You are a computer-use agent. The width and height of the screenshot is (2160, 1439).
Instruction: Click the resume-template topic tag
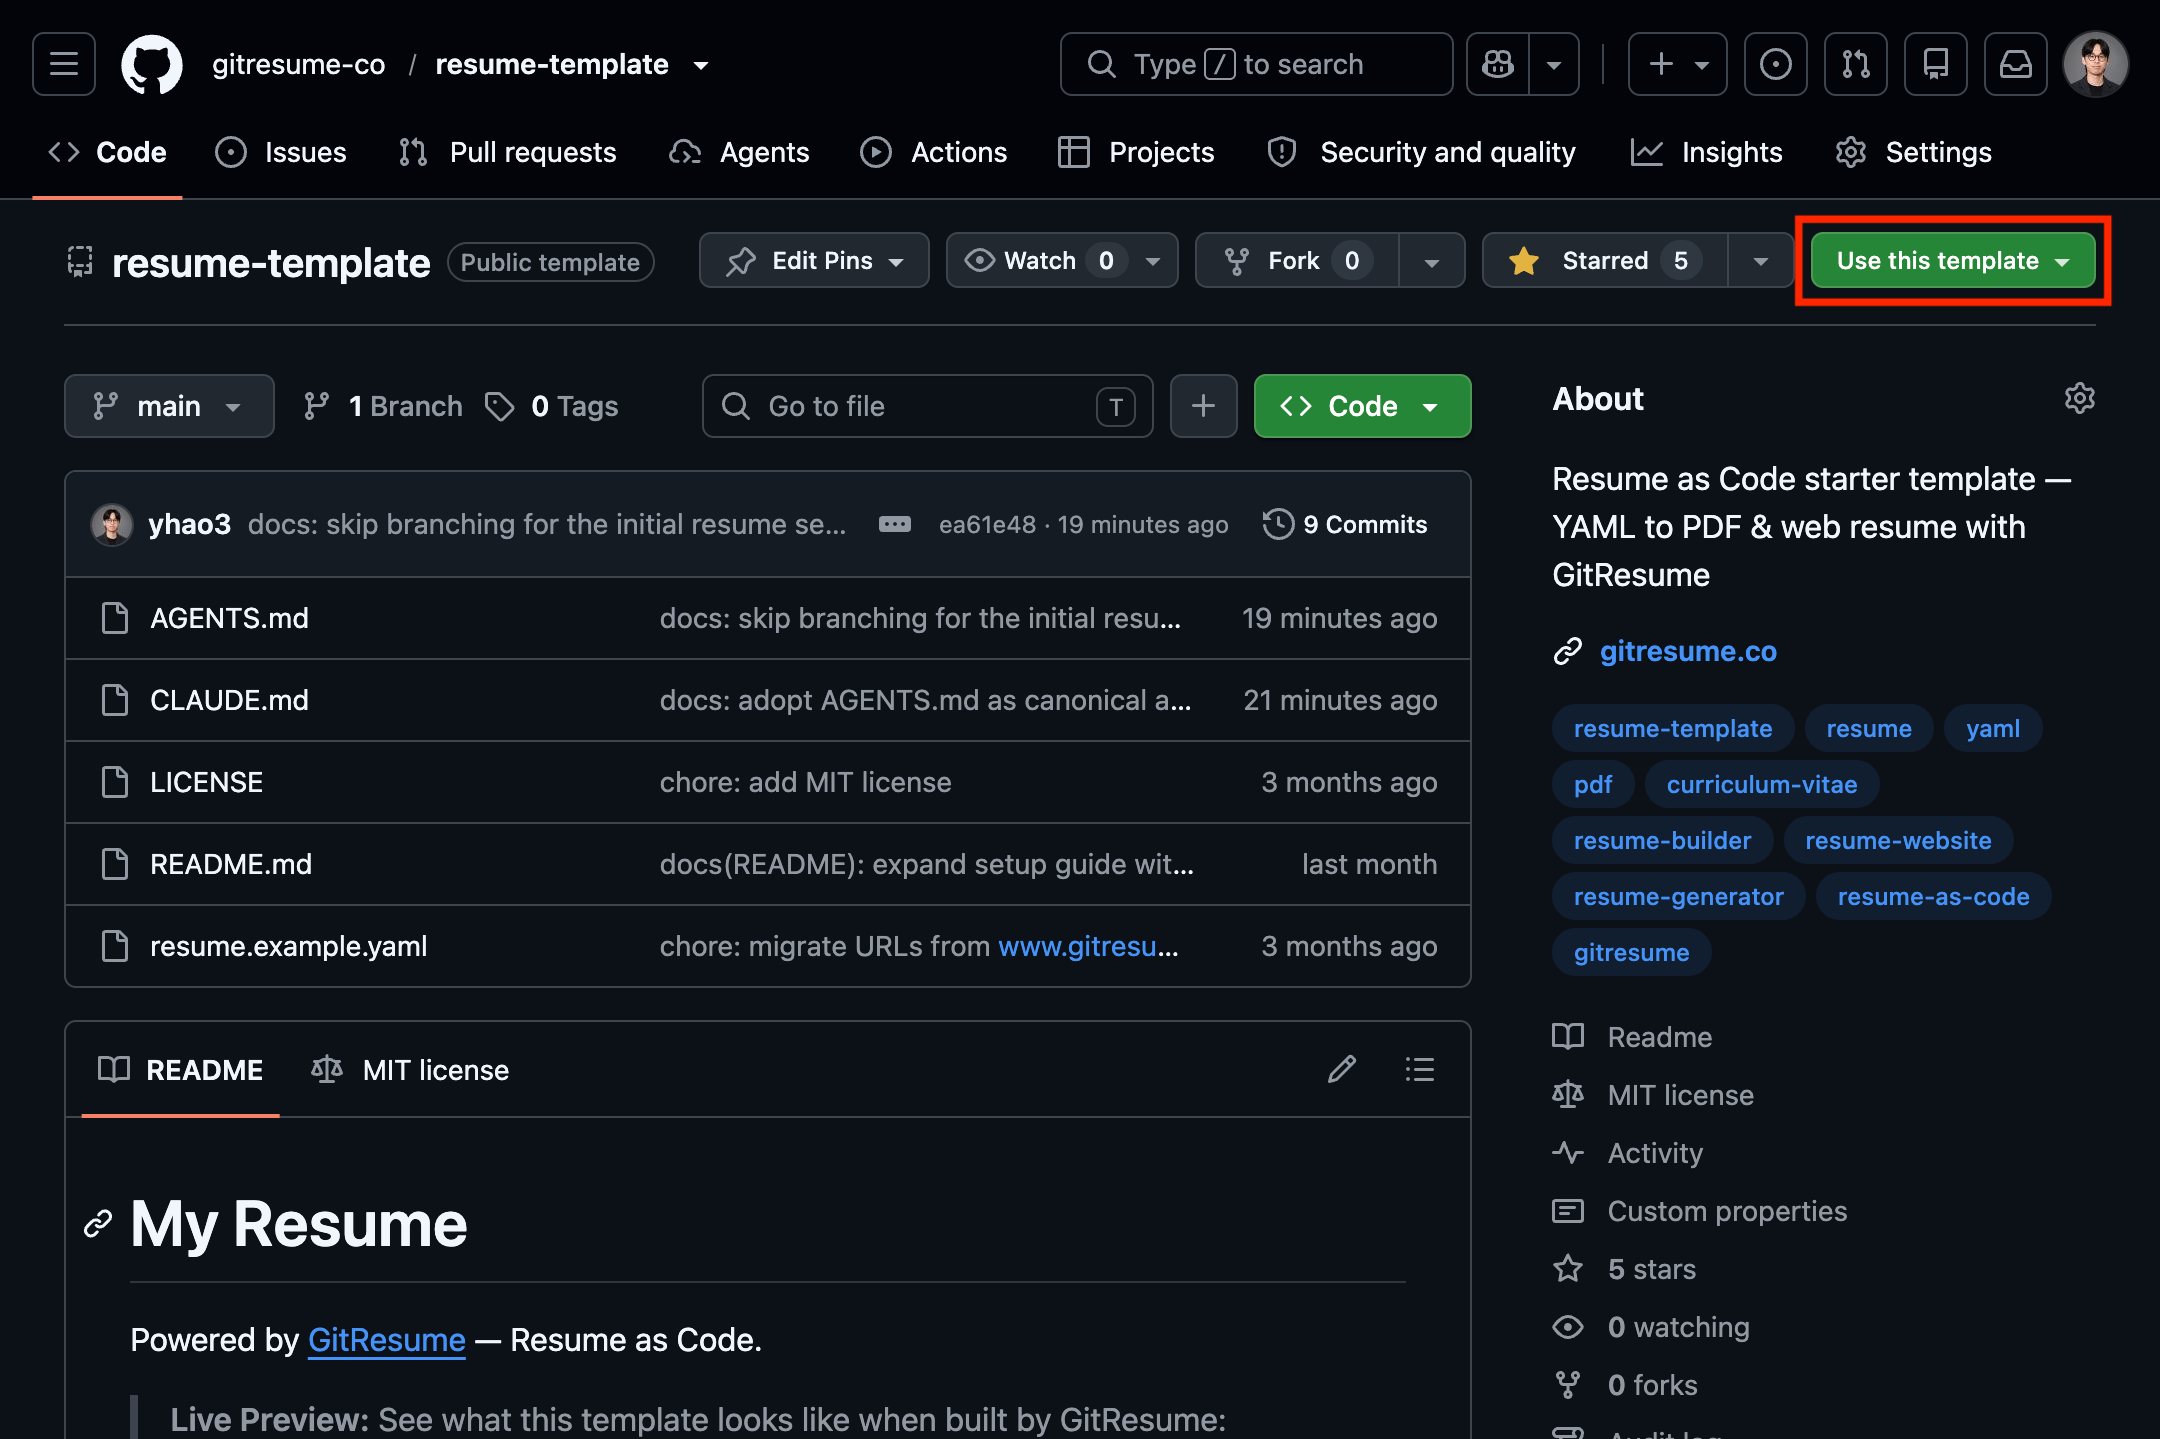click(x=1672, y=728)
